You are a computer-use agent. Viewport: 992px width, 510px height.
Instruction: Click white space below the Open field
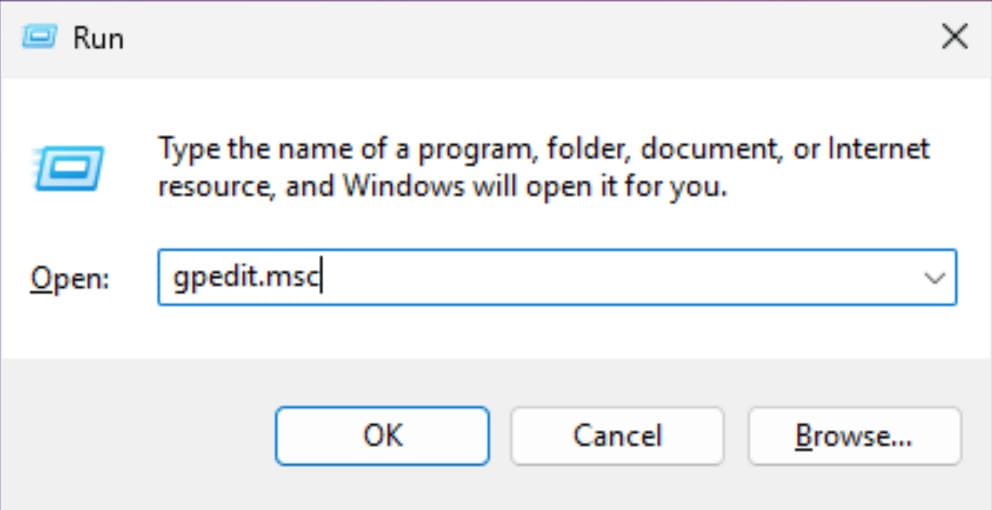tap(500, 330)
